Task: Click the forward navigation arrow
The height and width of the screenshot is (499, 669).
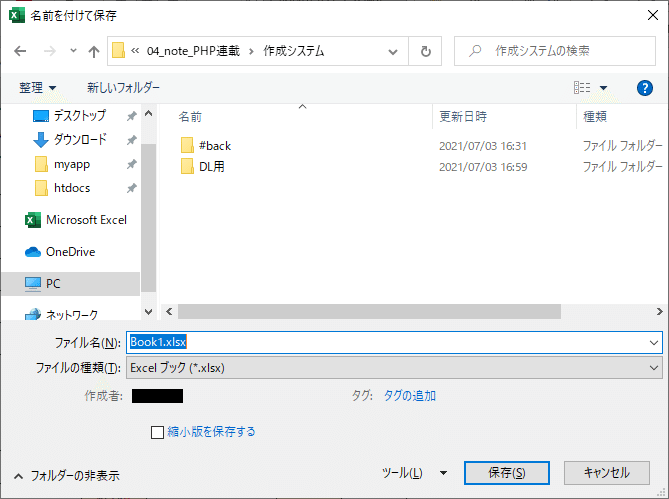Action: (x=50, y=52)
